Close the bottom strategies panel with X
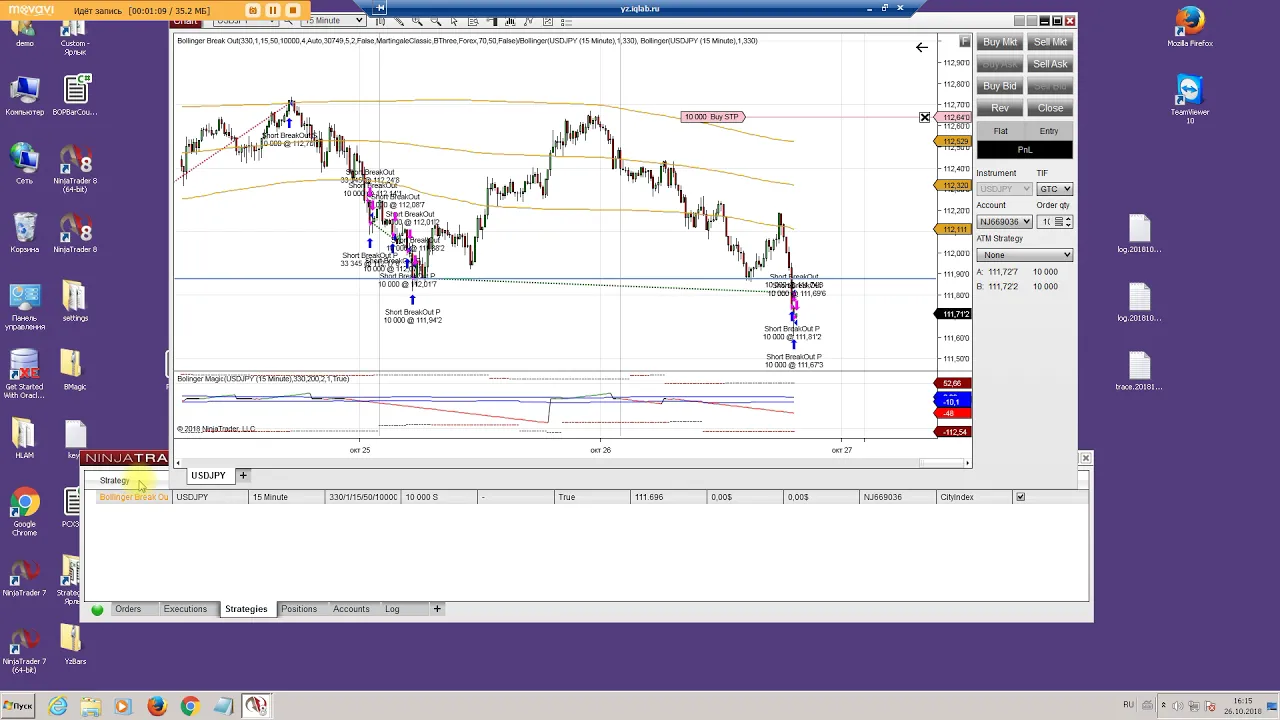This screenshot has width=1280, height=720. click(1085, 458)
